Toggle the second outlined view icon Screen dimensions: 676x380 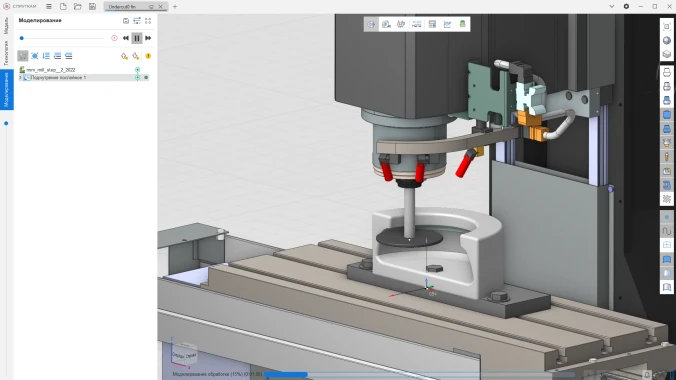click(x=667, y=87)
